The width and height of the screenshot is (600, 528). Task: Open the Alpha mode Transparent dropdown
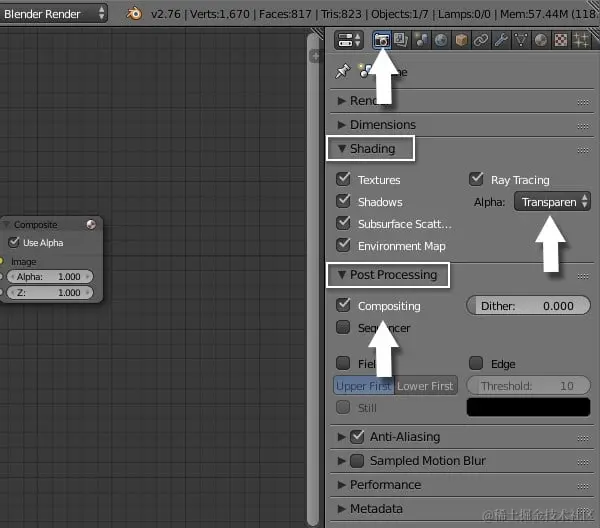click(x=552, y=202)
